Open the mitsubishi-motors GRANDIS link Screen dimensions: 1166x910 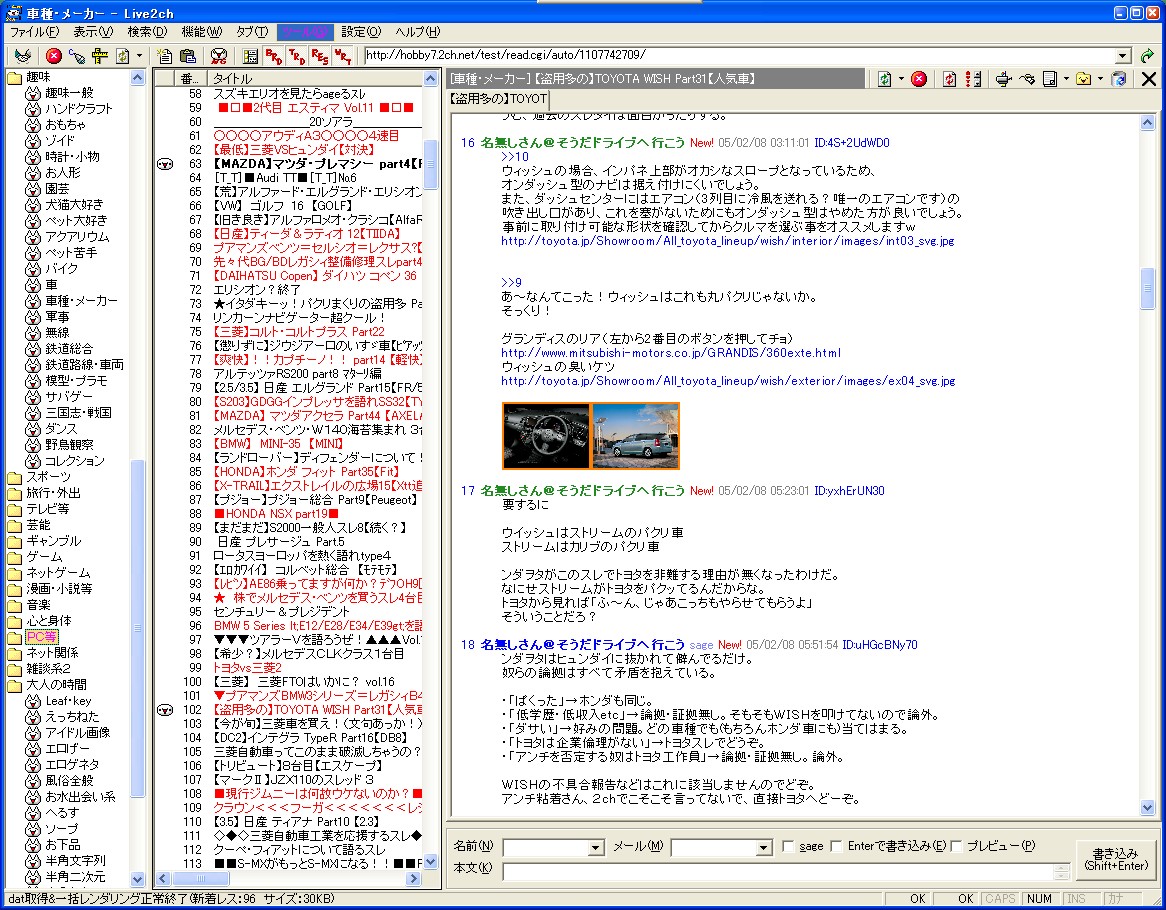click(x=670, y=353)
